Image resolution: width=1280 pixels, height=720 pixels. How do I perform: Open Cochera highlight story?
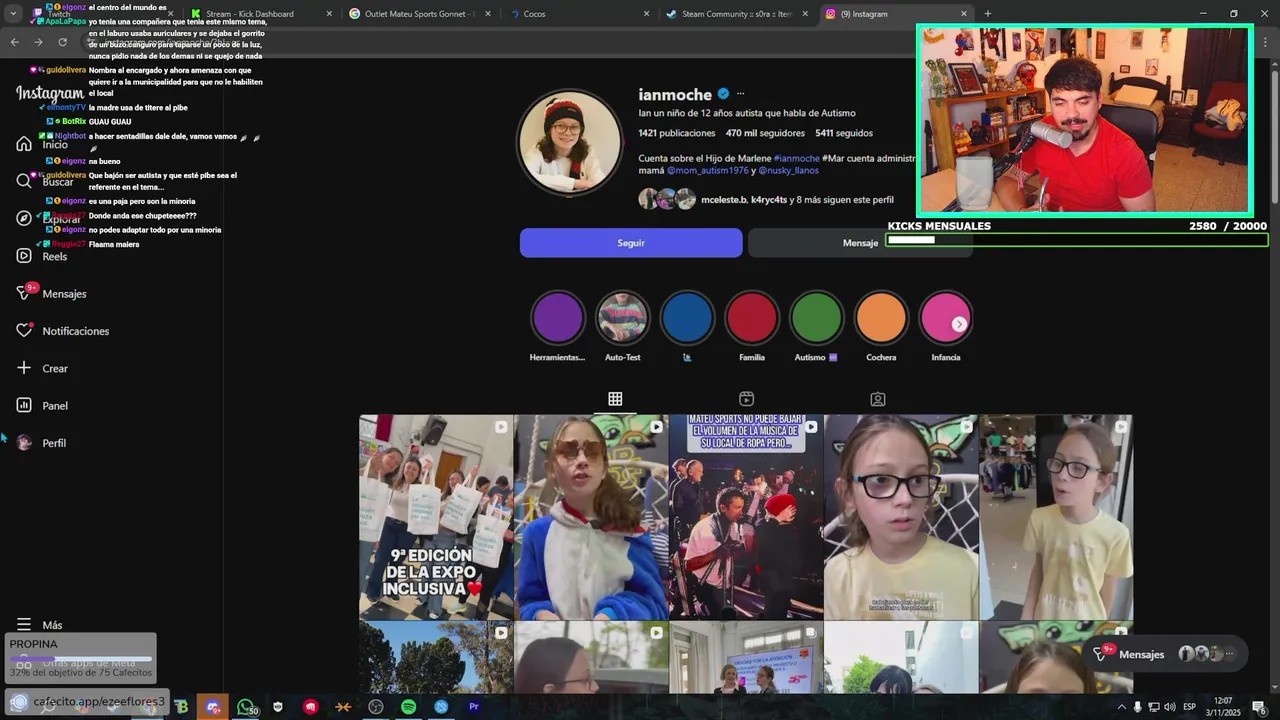click(881, 318)
